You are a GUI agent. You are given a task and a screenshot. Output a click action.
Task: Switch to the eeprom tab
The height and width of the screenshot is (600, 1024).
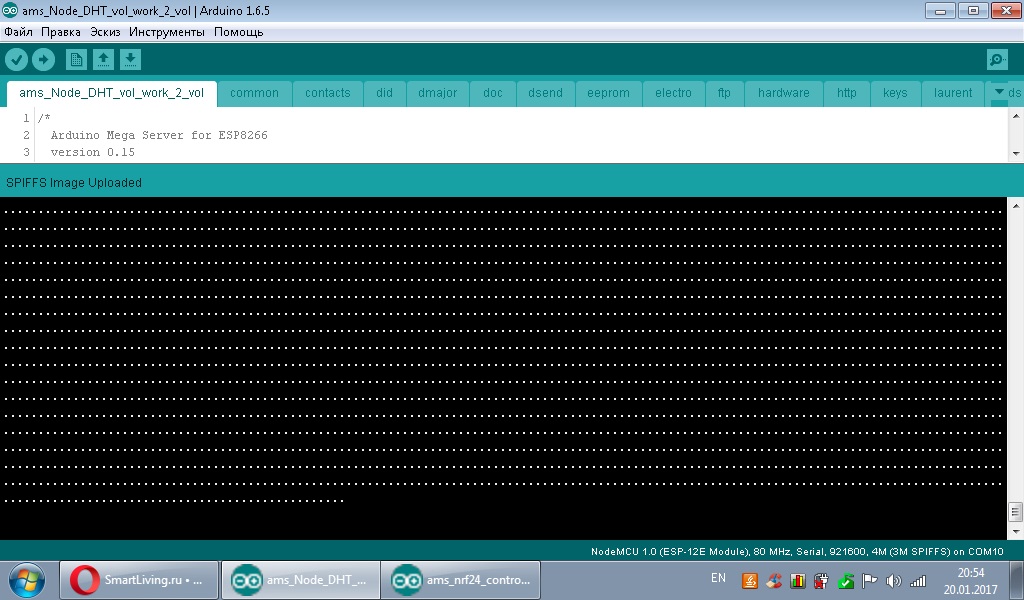pyautogui.click(x=608, y=93)
